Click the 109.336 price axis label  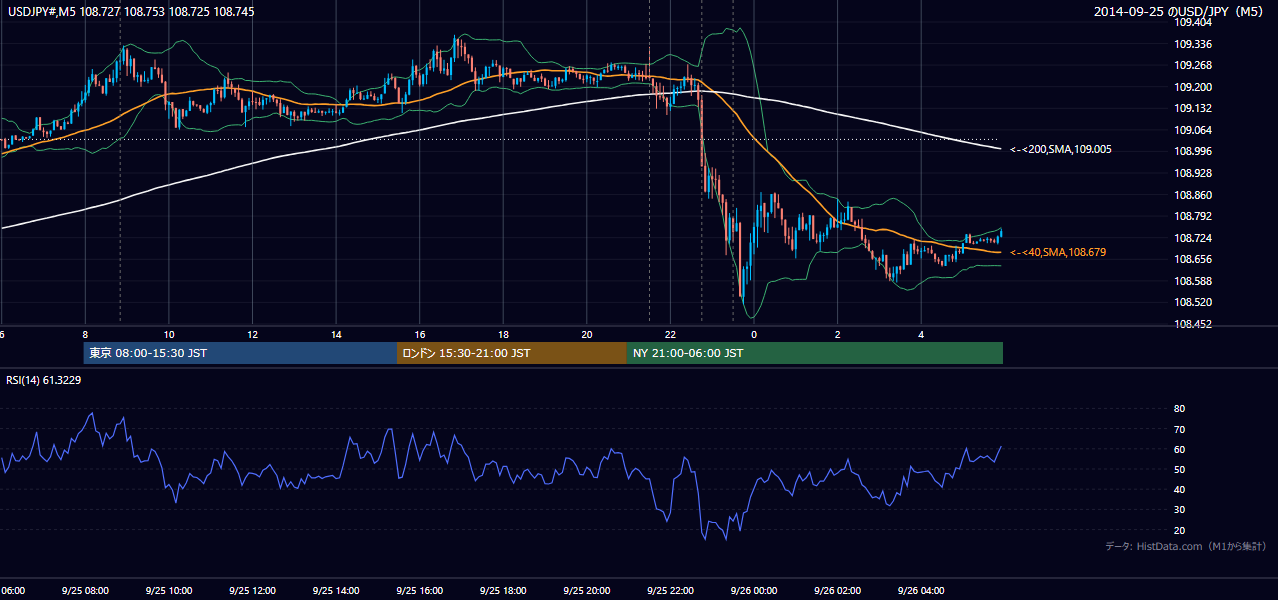(1193, 44)
